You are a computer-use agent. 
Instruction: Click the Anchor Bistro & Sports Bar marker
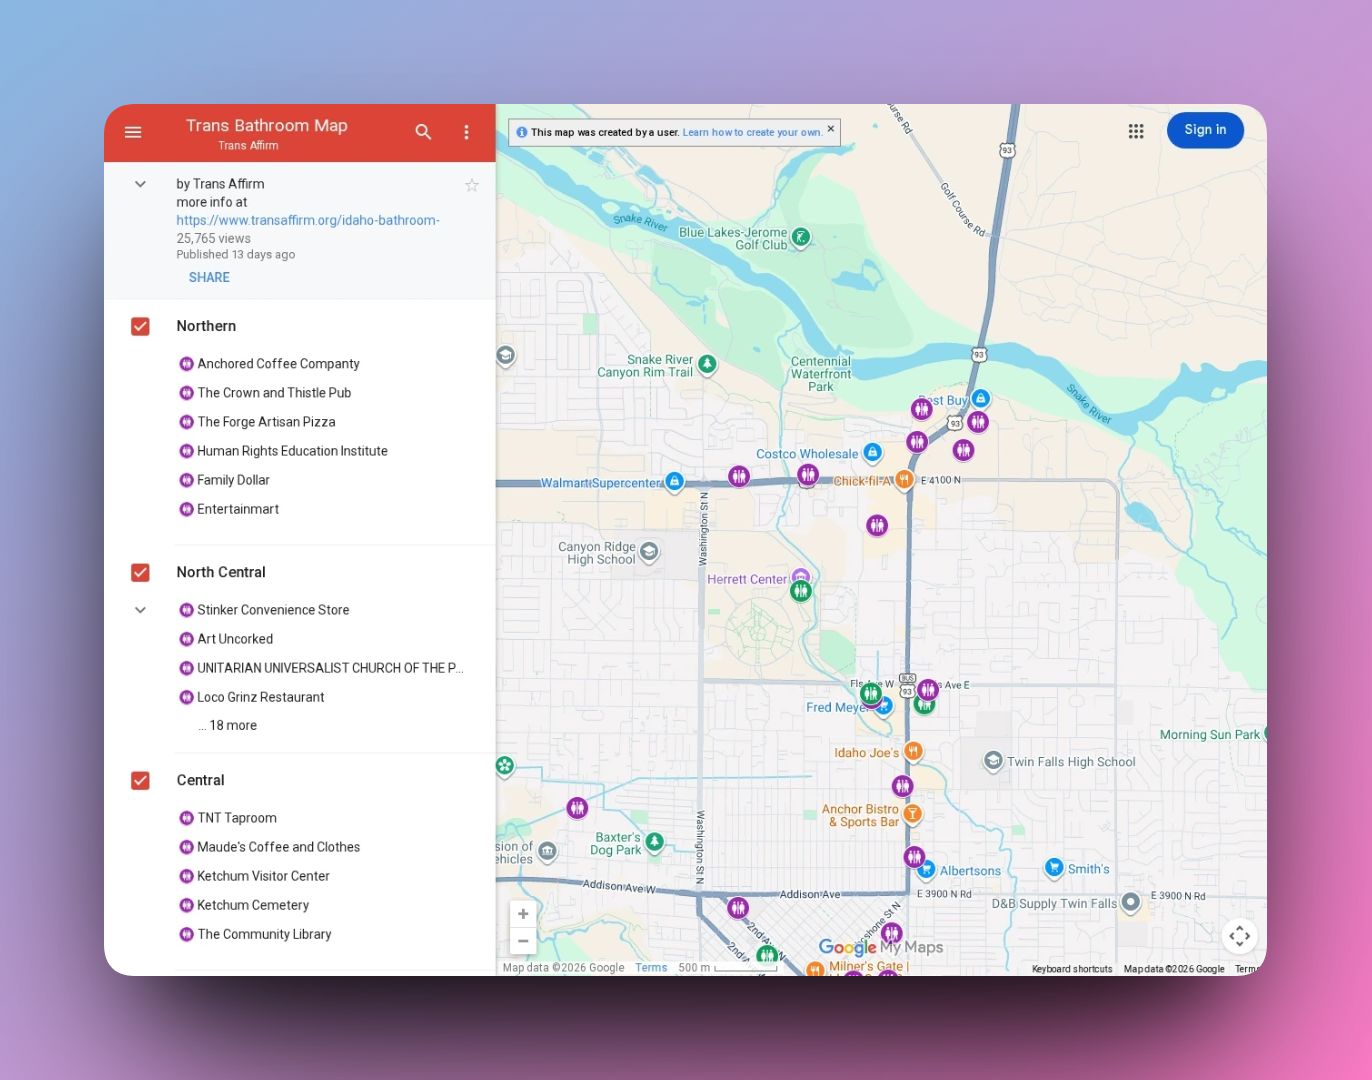(x=912, y=814)
